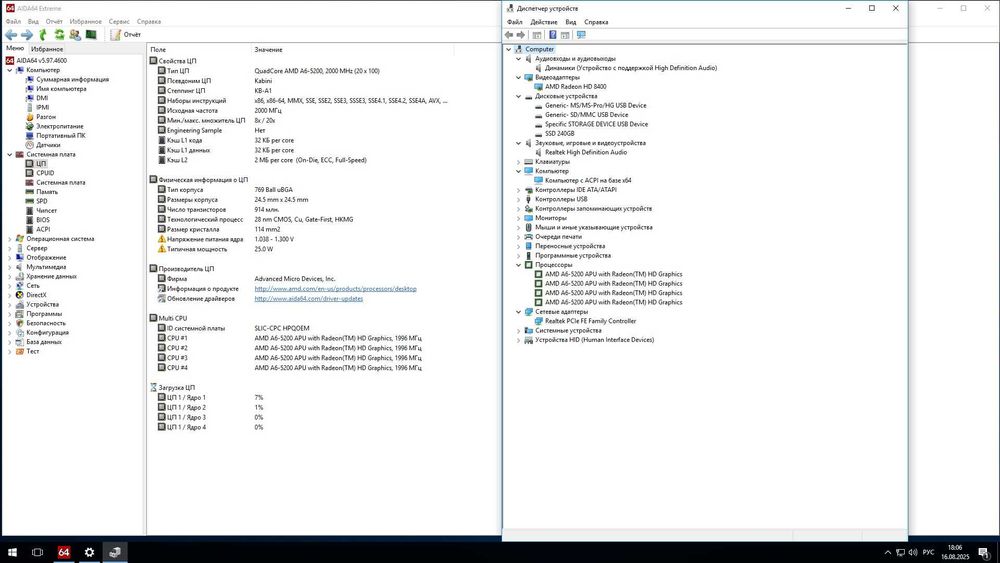Collapse the root Computer node in Device Manager
This screenshot has width=1000, height=563.
click(x=508, y=49)
